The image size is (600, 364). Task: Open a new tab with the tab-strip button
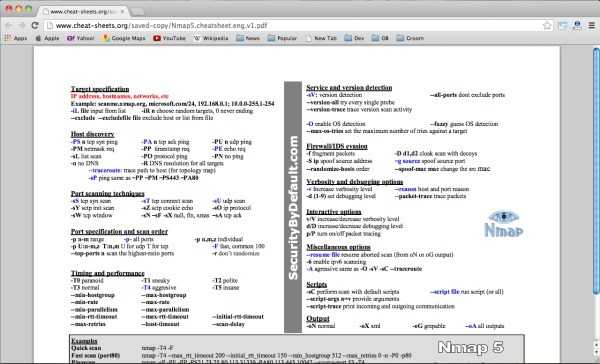click(137, 11)
